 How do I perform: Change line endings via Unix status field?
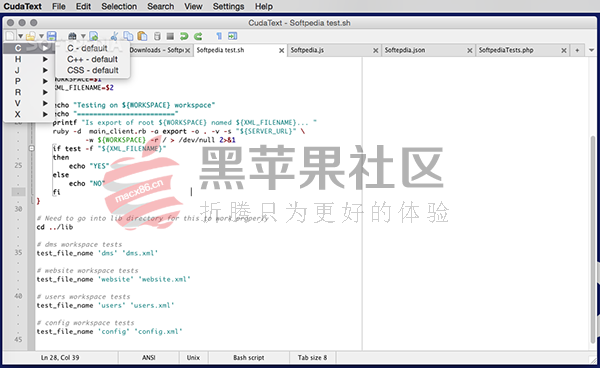[x=193, y=358]
